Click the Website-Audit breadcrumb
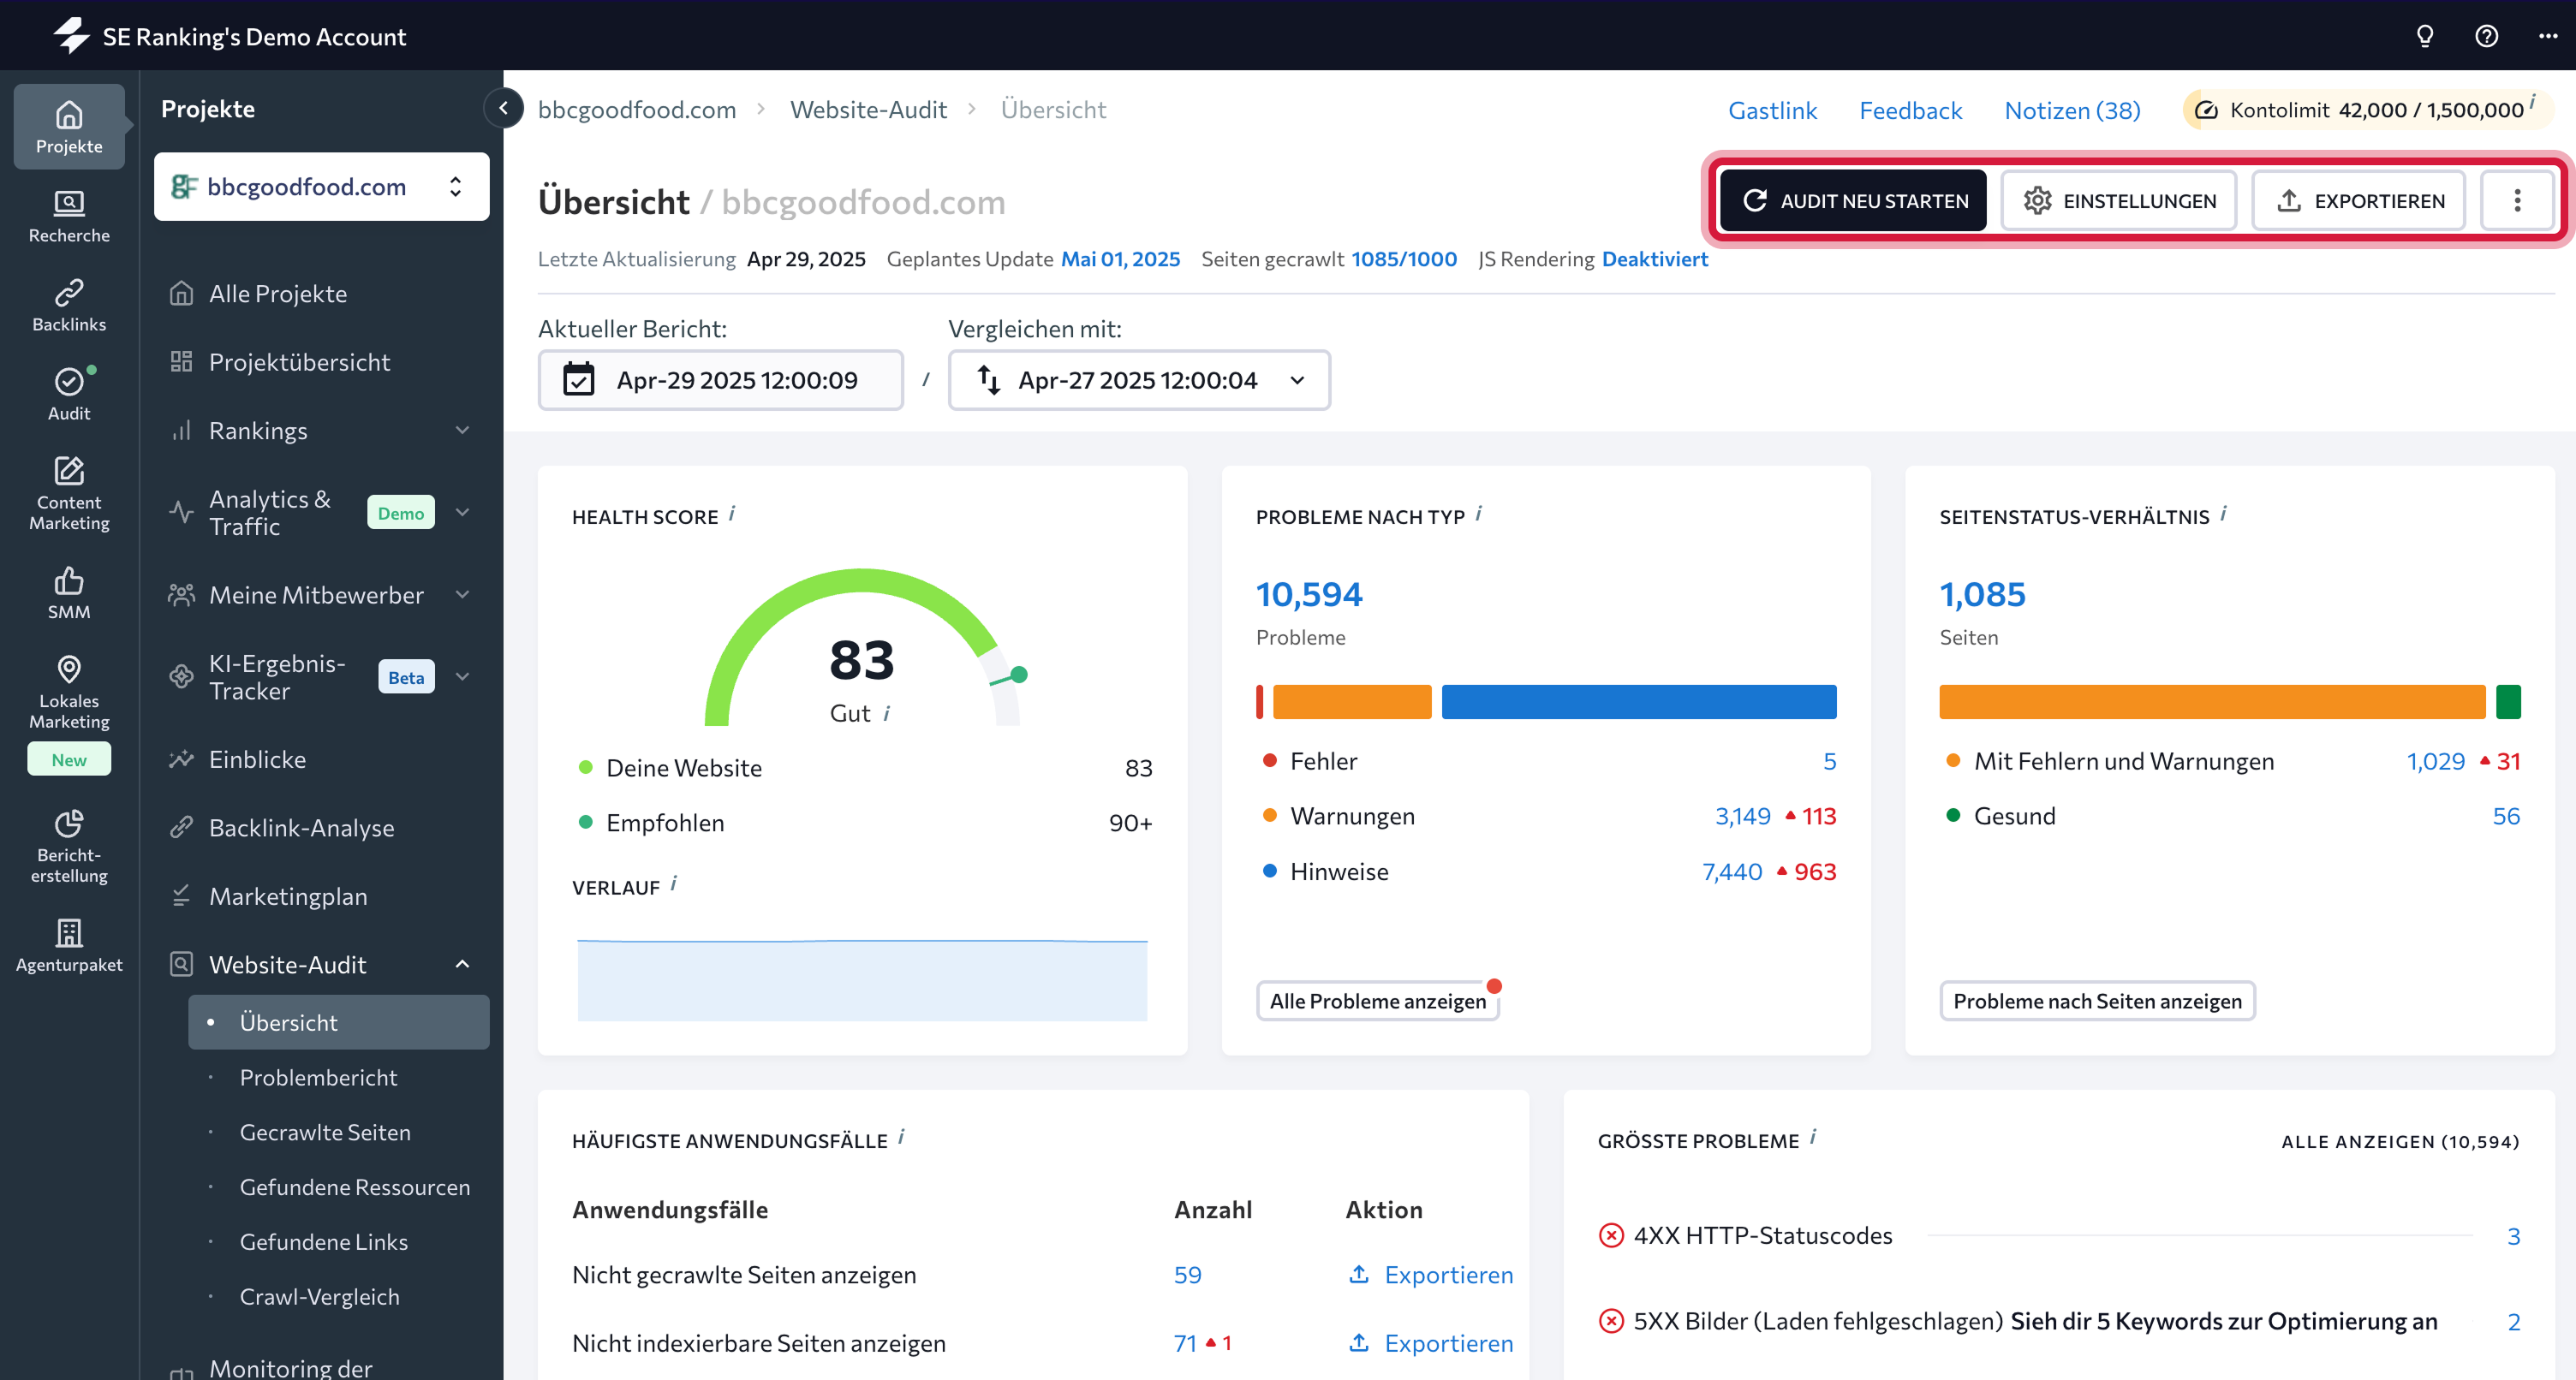Image resolution: width=2576 pixels, height=1380 pixels. [868, 110]
